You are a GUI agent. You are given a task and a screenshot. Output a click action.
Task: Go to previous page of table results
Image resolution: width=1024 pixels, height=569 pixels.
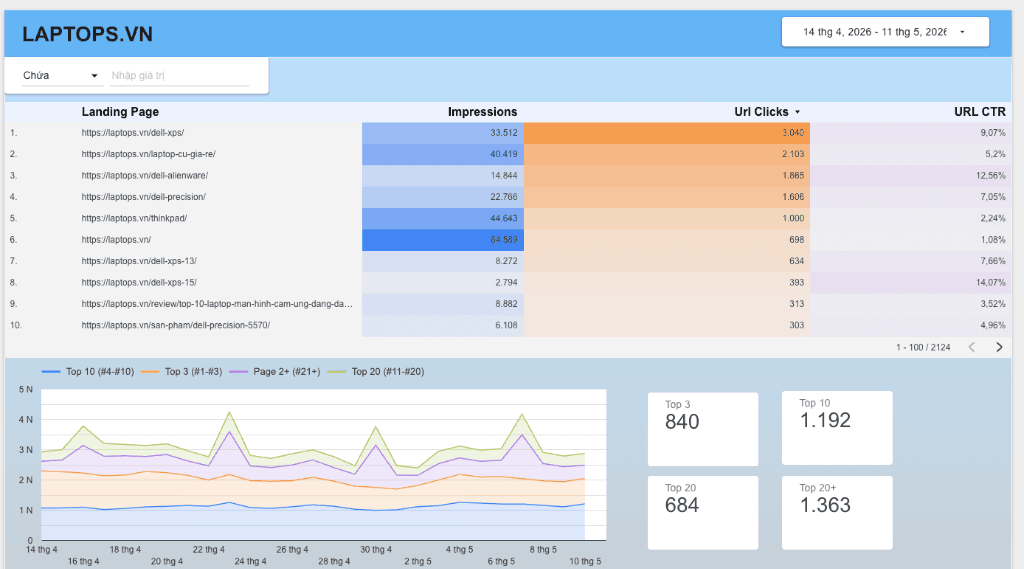pyautogui.click(x=972, y=347)
